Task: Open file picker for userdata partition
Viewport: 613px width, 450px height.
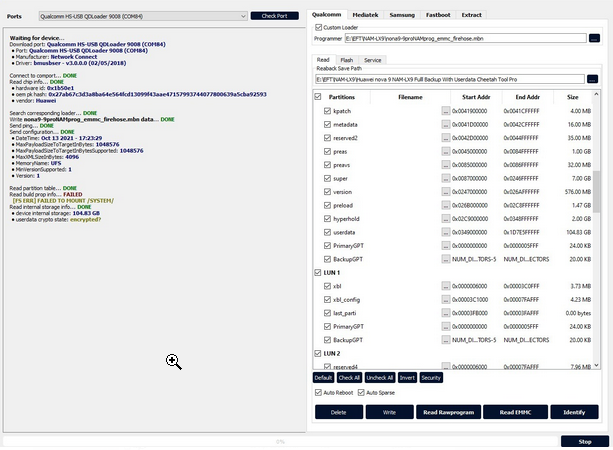Action: click(445, 232)
